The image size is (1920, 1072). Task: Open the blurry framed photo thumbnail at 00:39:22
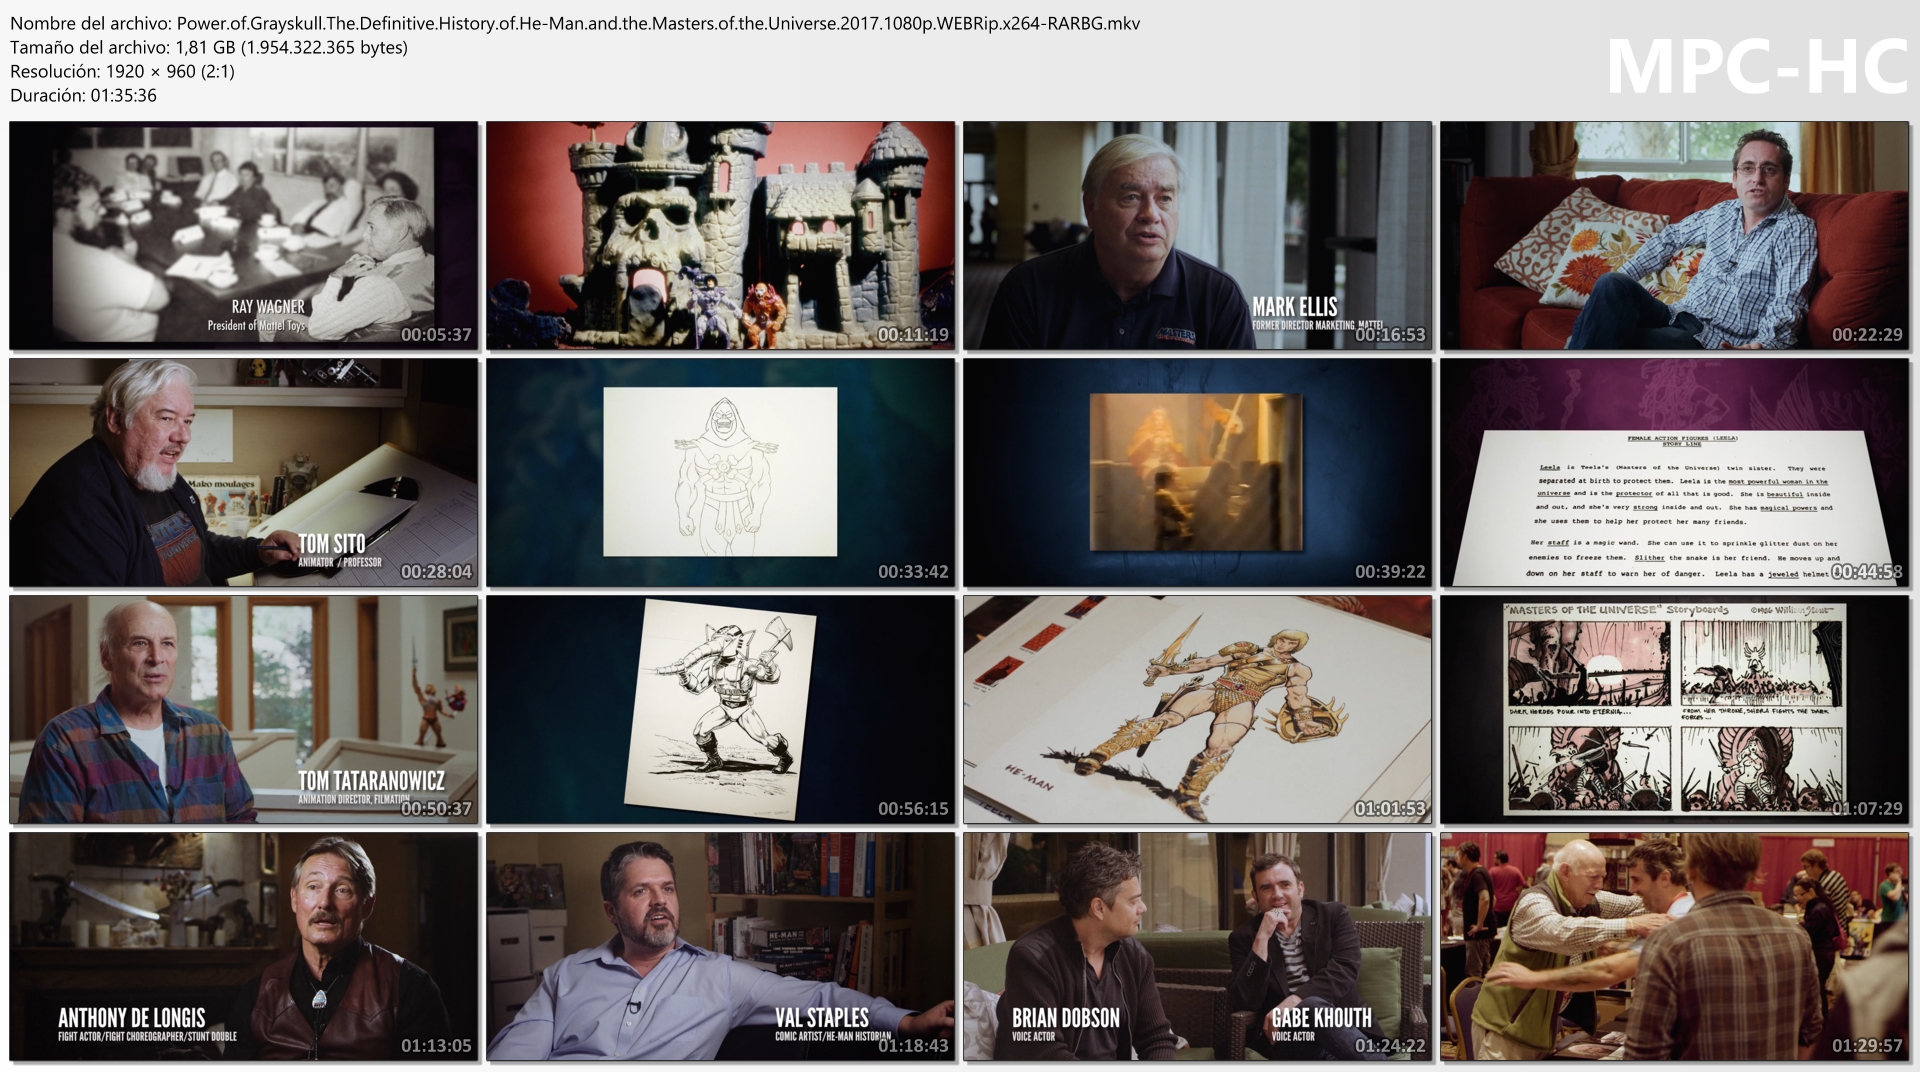(1198, 473)
